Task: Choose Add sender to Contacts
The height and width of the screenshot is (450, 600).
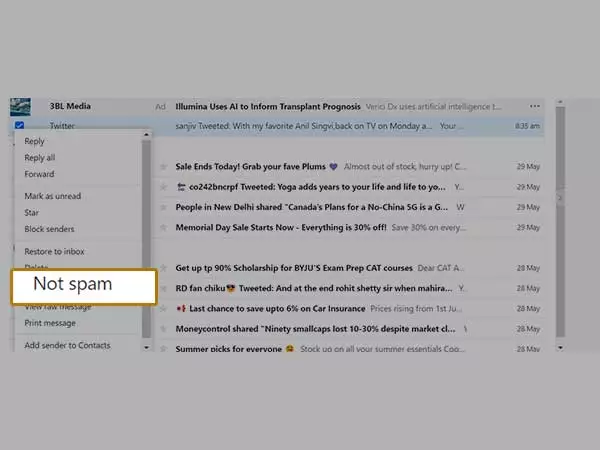Action: [67, 345]
